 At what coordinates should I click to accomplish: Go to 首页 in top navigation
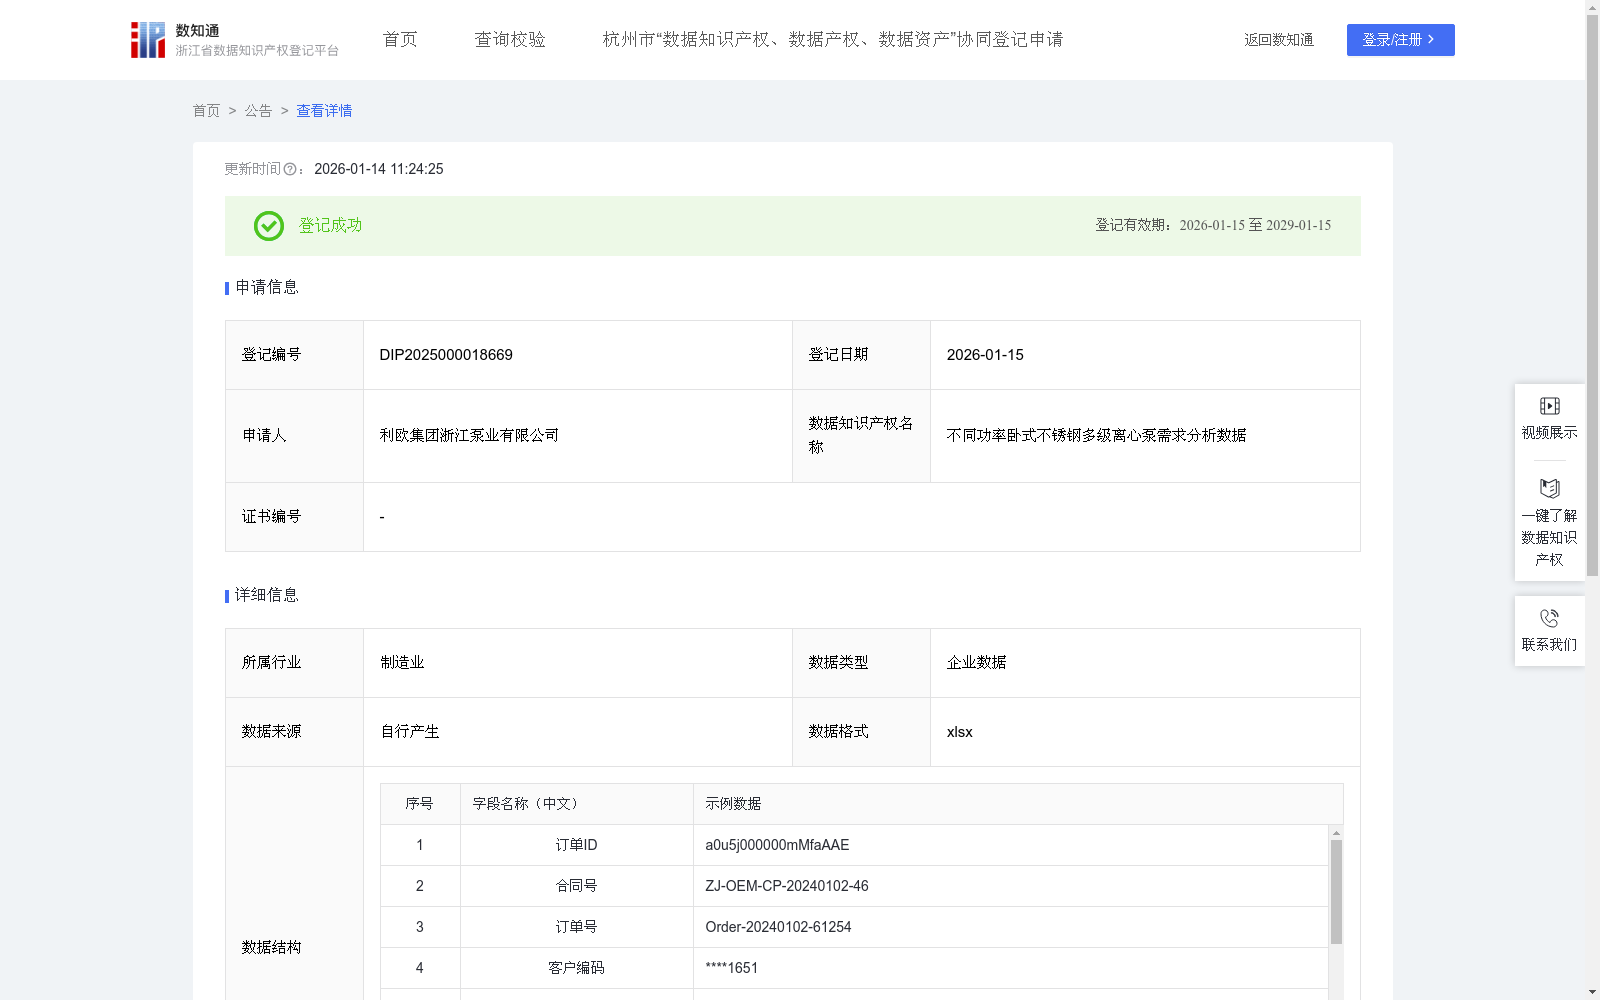400,40
